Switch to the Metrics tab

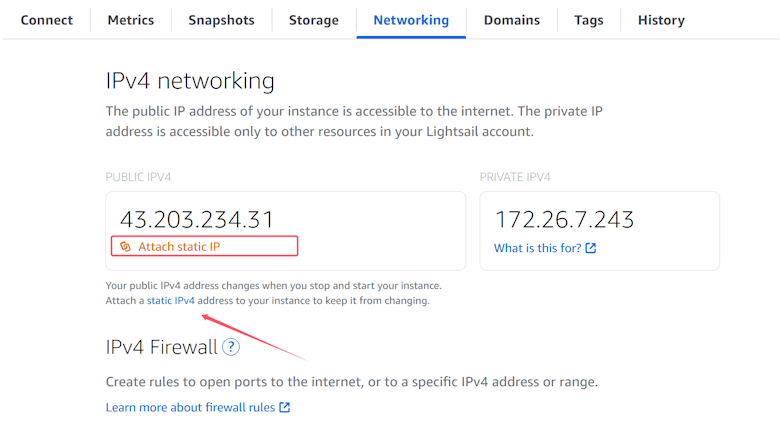[131, 20]
